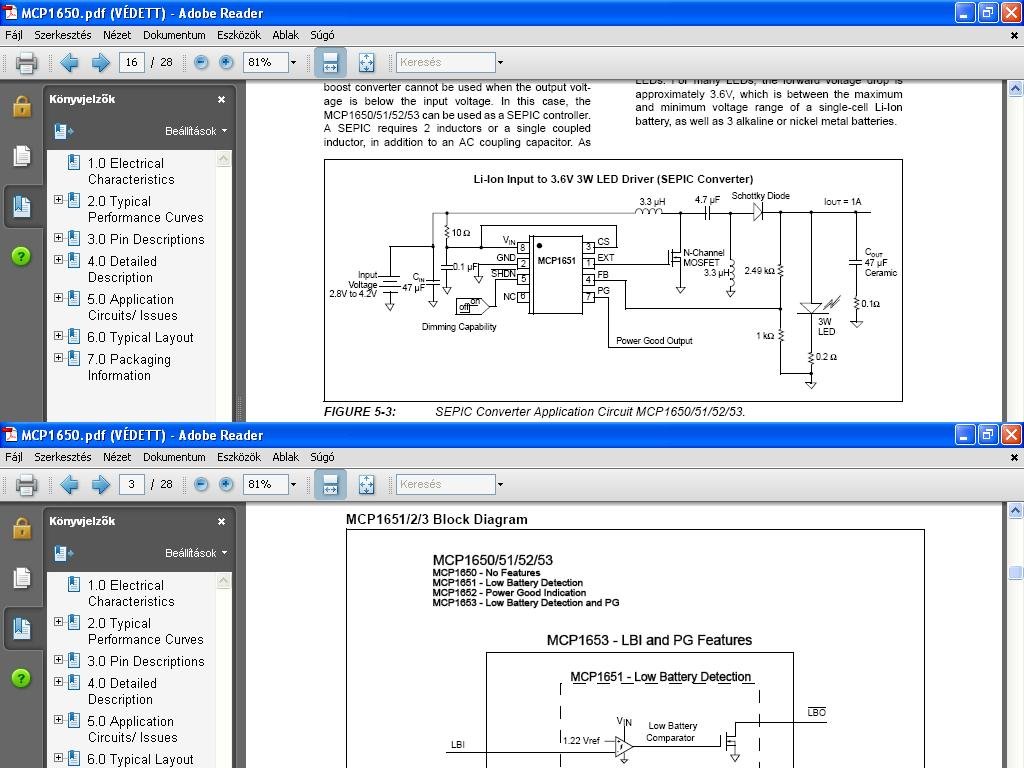Close Könyvjelzők panel in bottom window

click(221, 521)
